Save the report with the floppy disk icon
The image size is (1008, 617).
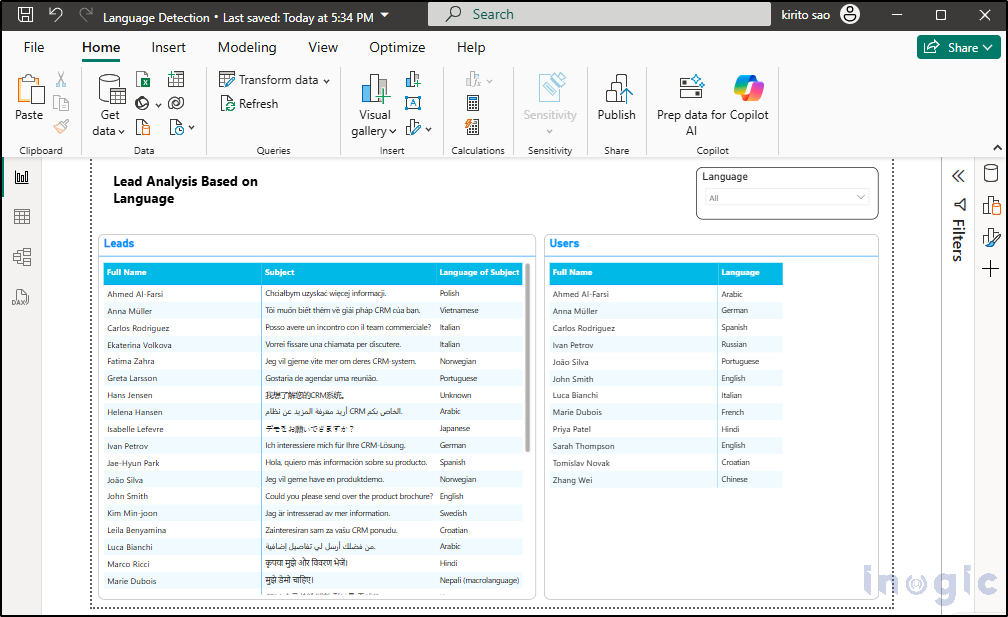coord(25,15)
